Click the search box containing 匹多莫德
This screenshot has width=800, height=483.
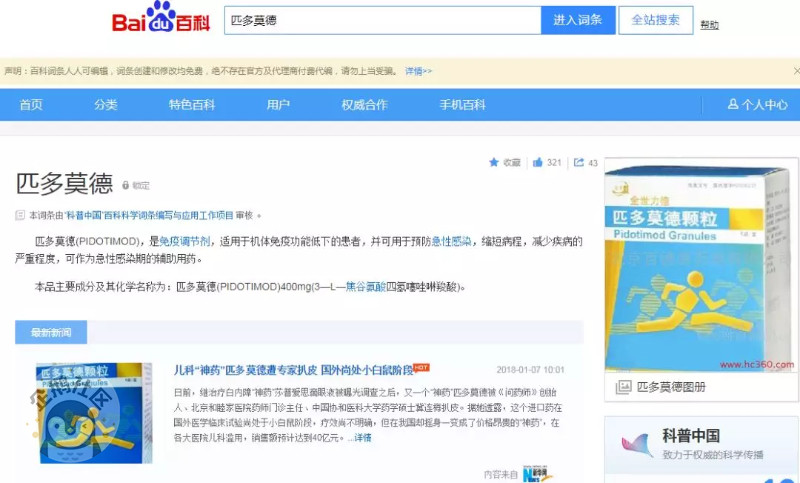click(383, 20)
